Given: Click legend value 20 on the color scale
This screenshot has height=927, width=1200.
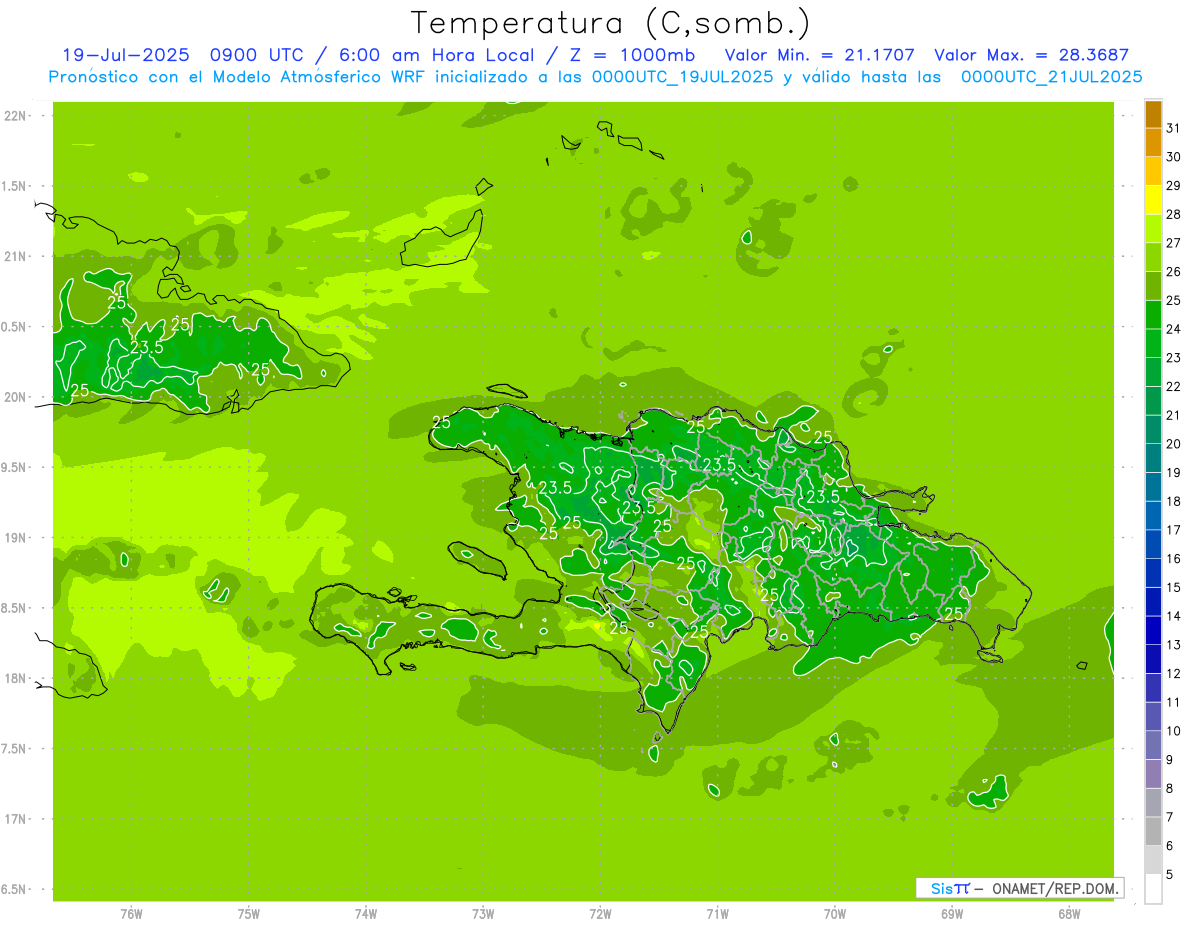Looking at the screenshot, I should 1173,444.
